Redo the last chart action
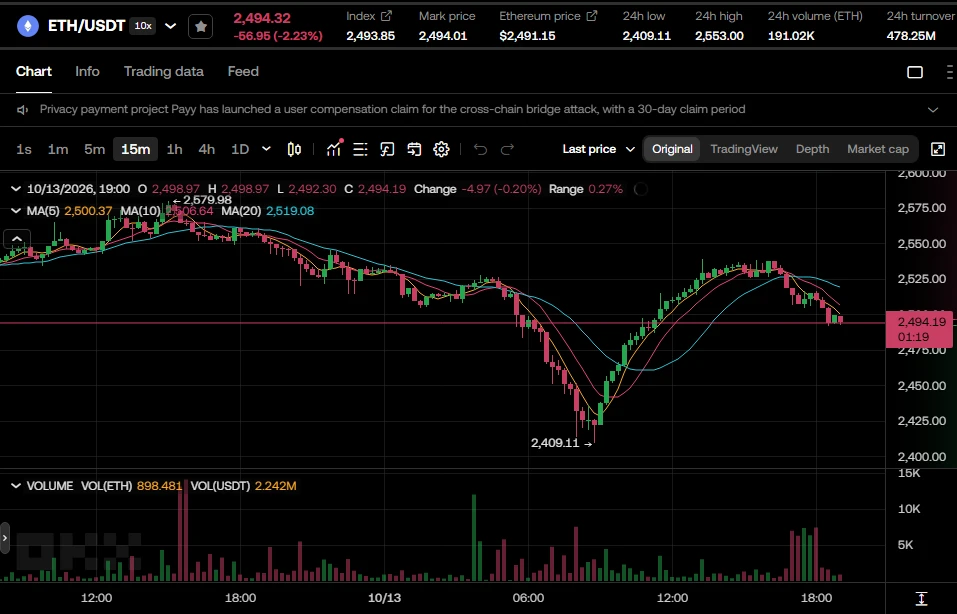The height and width of the screenshot is (614, 957). click(x=507, y=150)
